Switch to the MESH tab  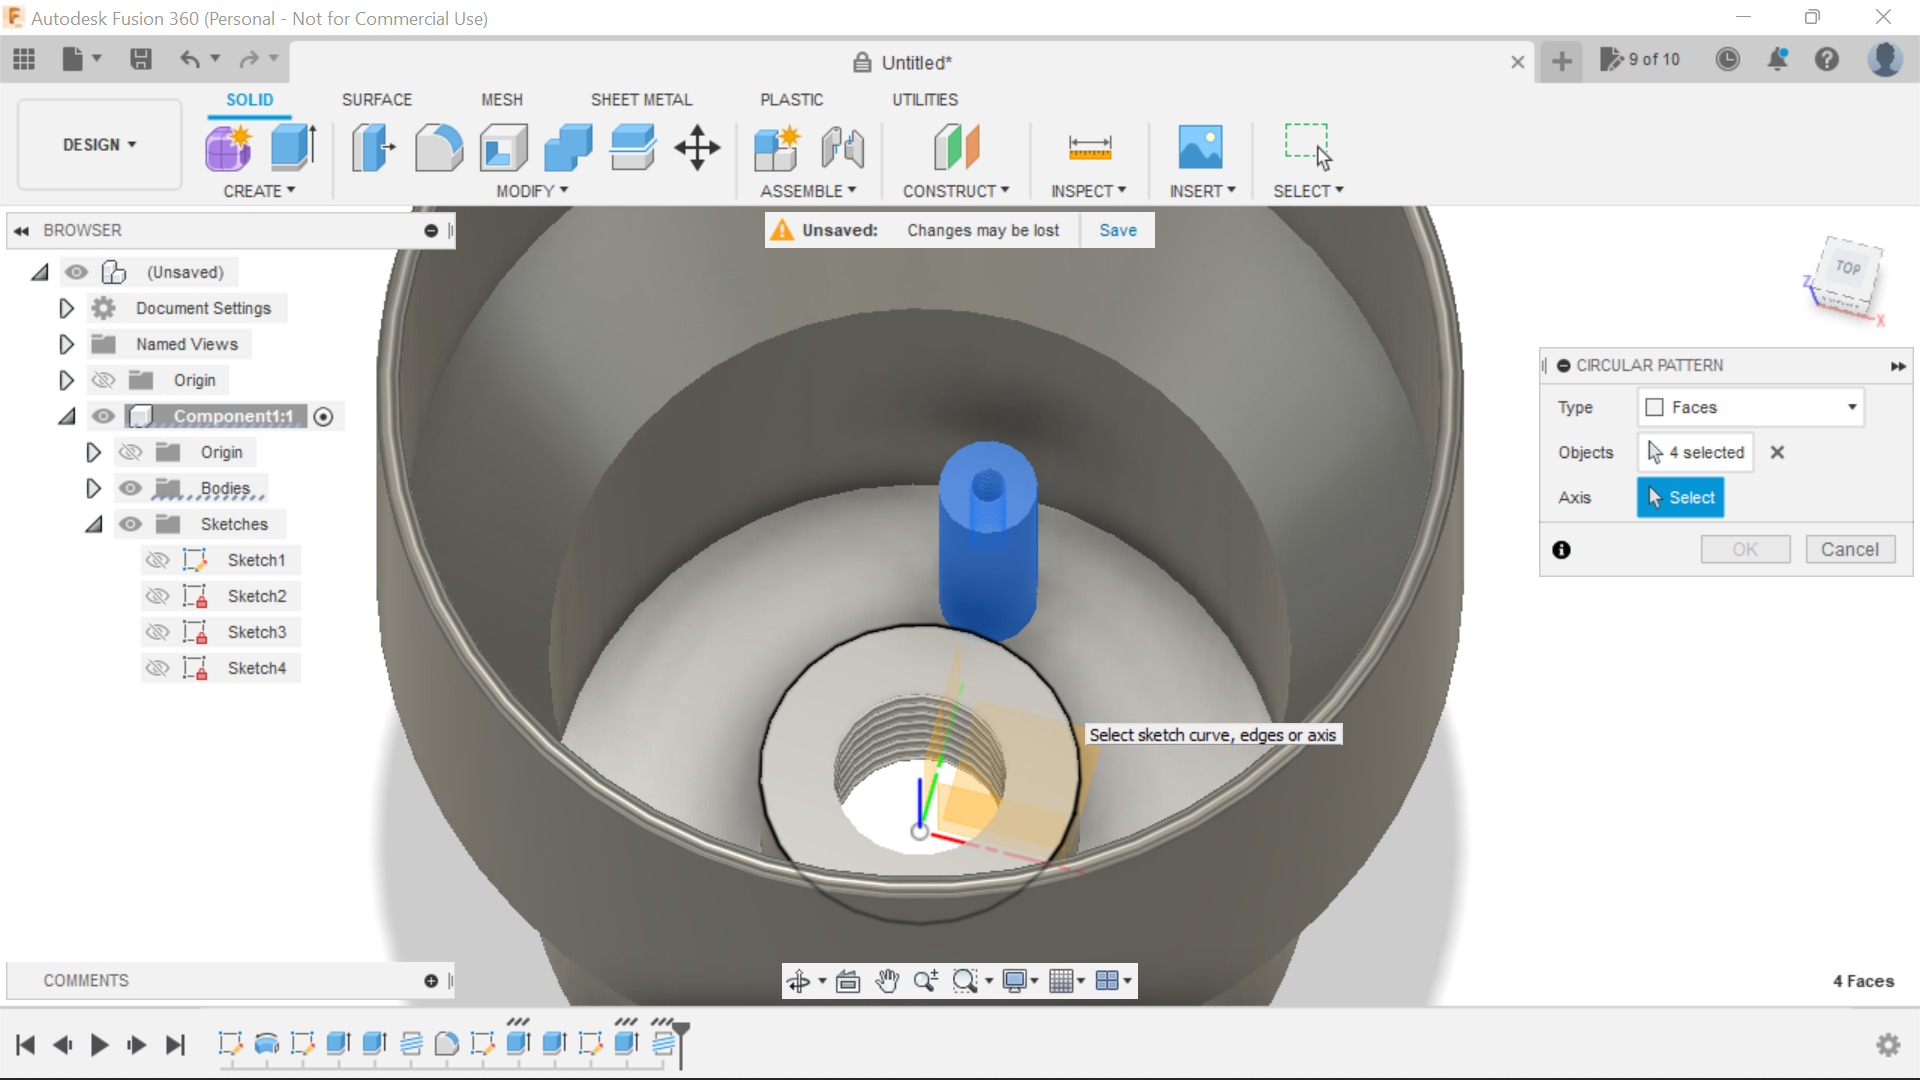click(502, 100)
